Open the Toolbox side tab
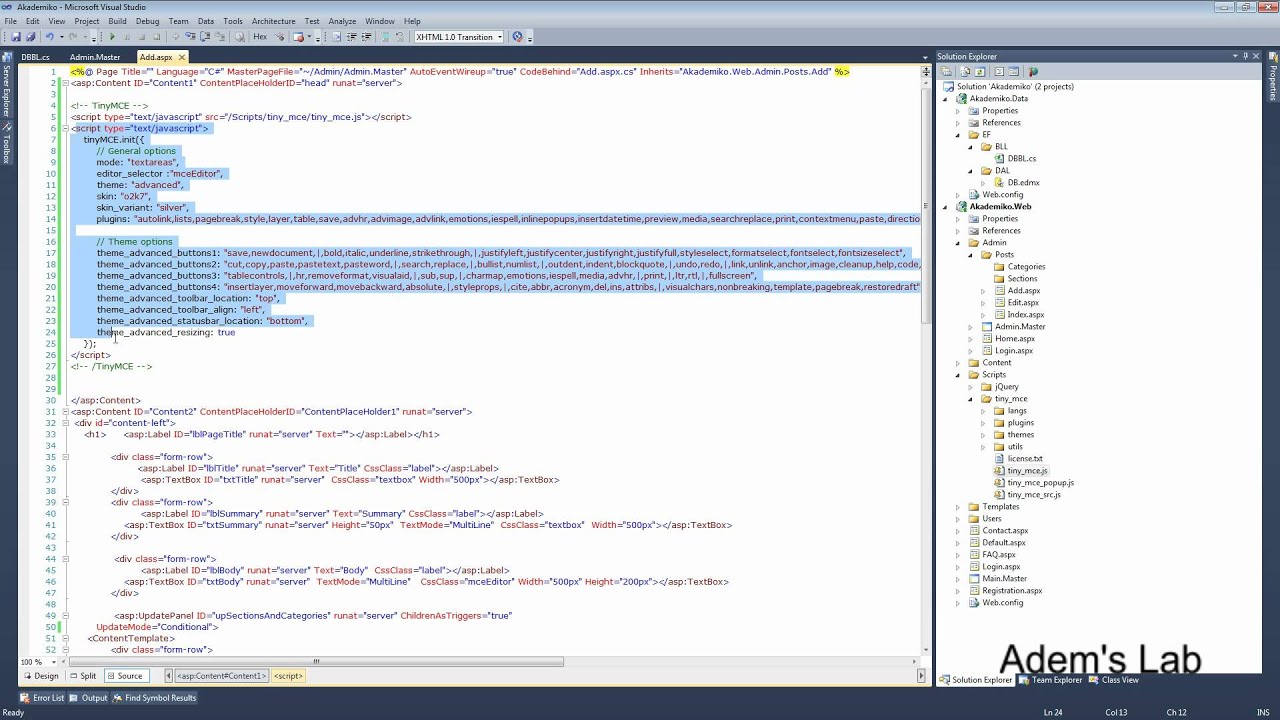The image size is (1280, 720). point(6,144)
